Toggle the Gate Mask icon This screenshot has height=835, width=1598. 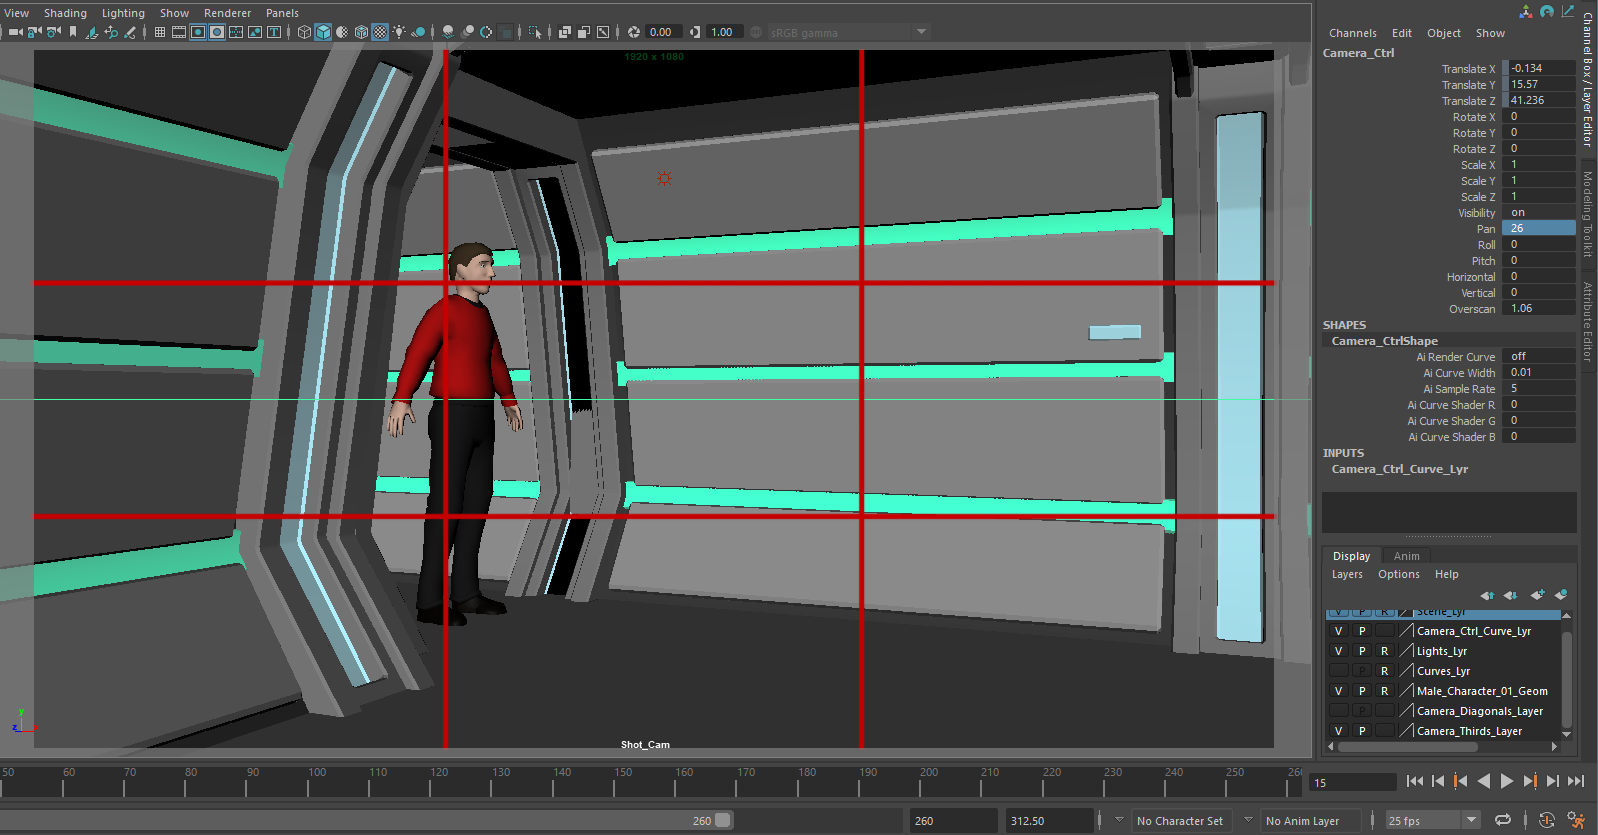pos(216,32)
